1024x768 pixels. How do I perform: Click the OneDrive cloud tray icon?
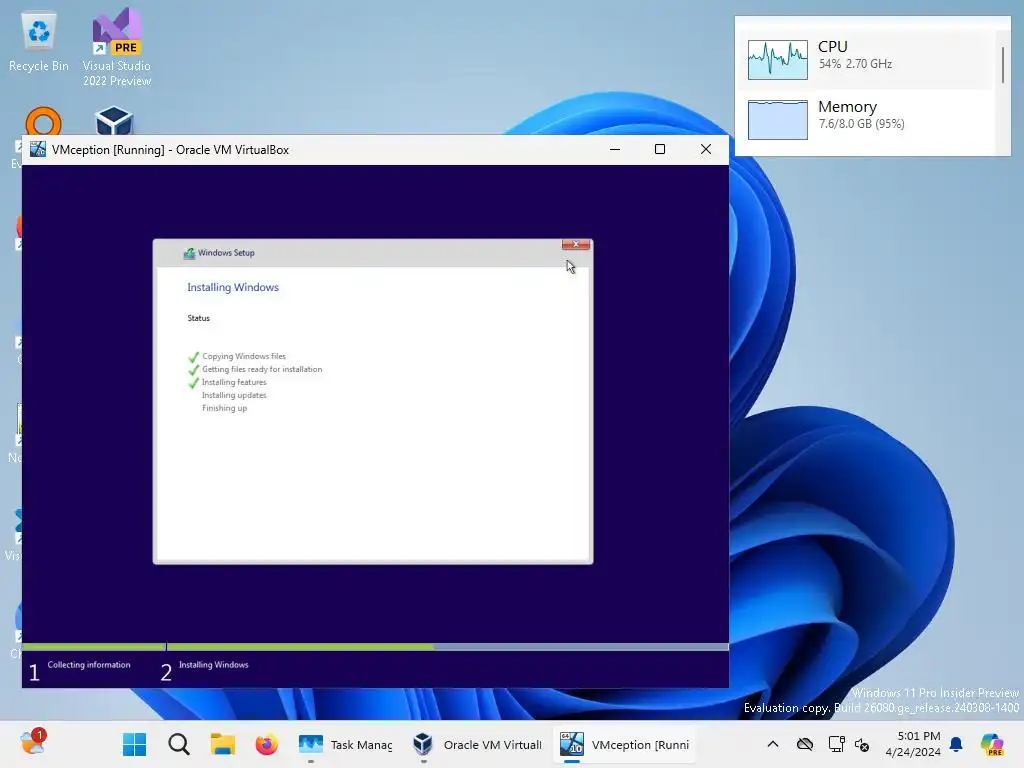[805, 744]
